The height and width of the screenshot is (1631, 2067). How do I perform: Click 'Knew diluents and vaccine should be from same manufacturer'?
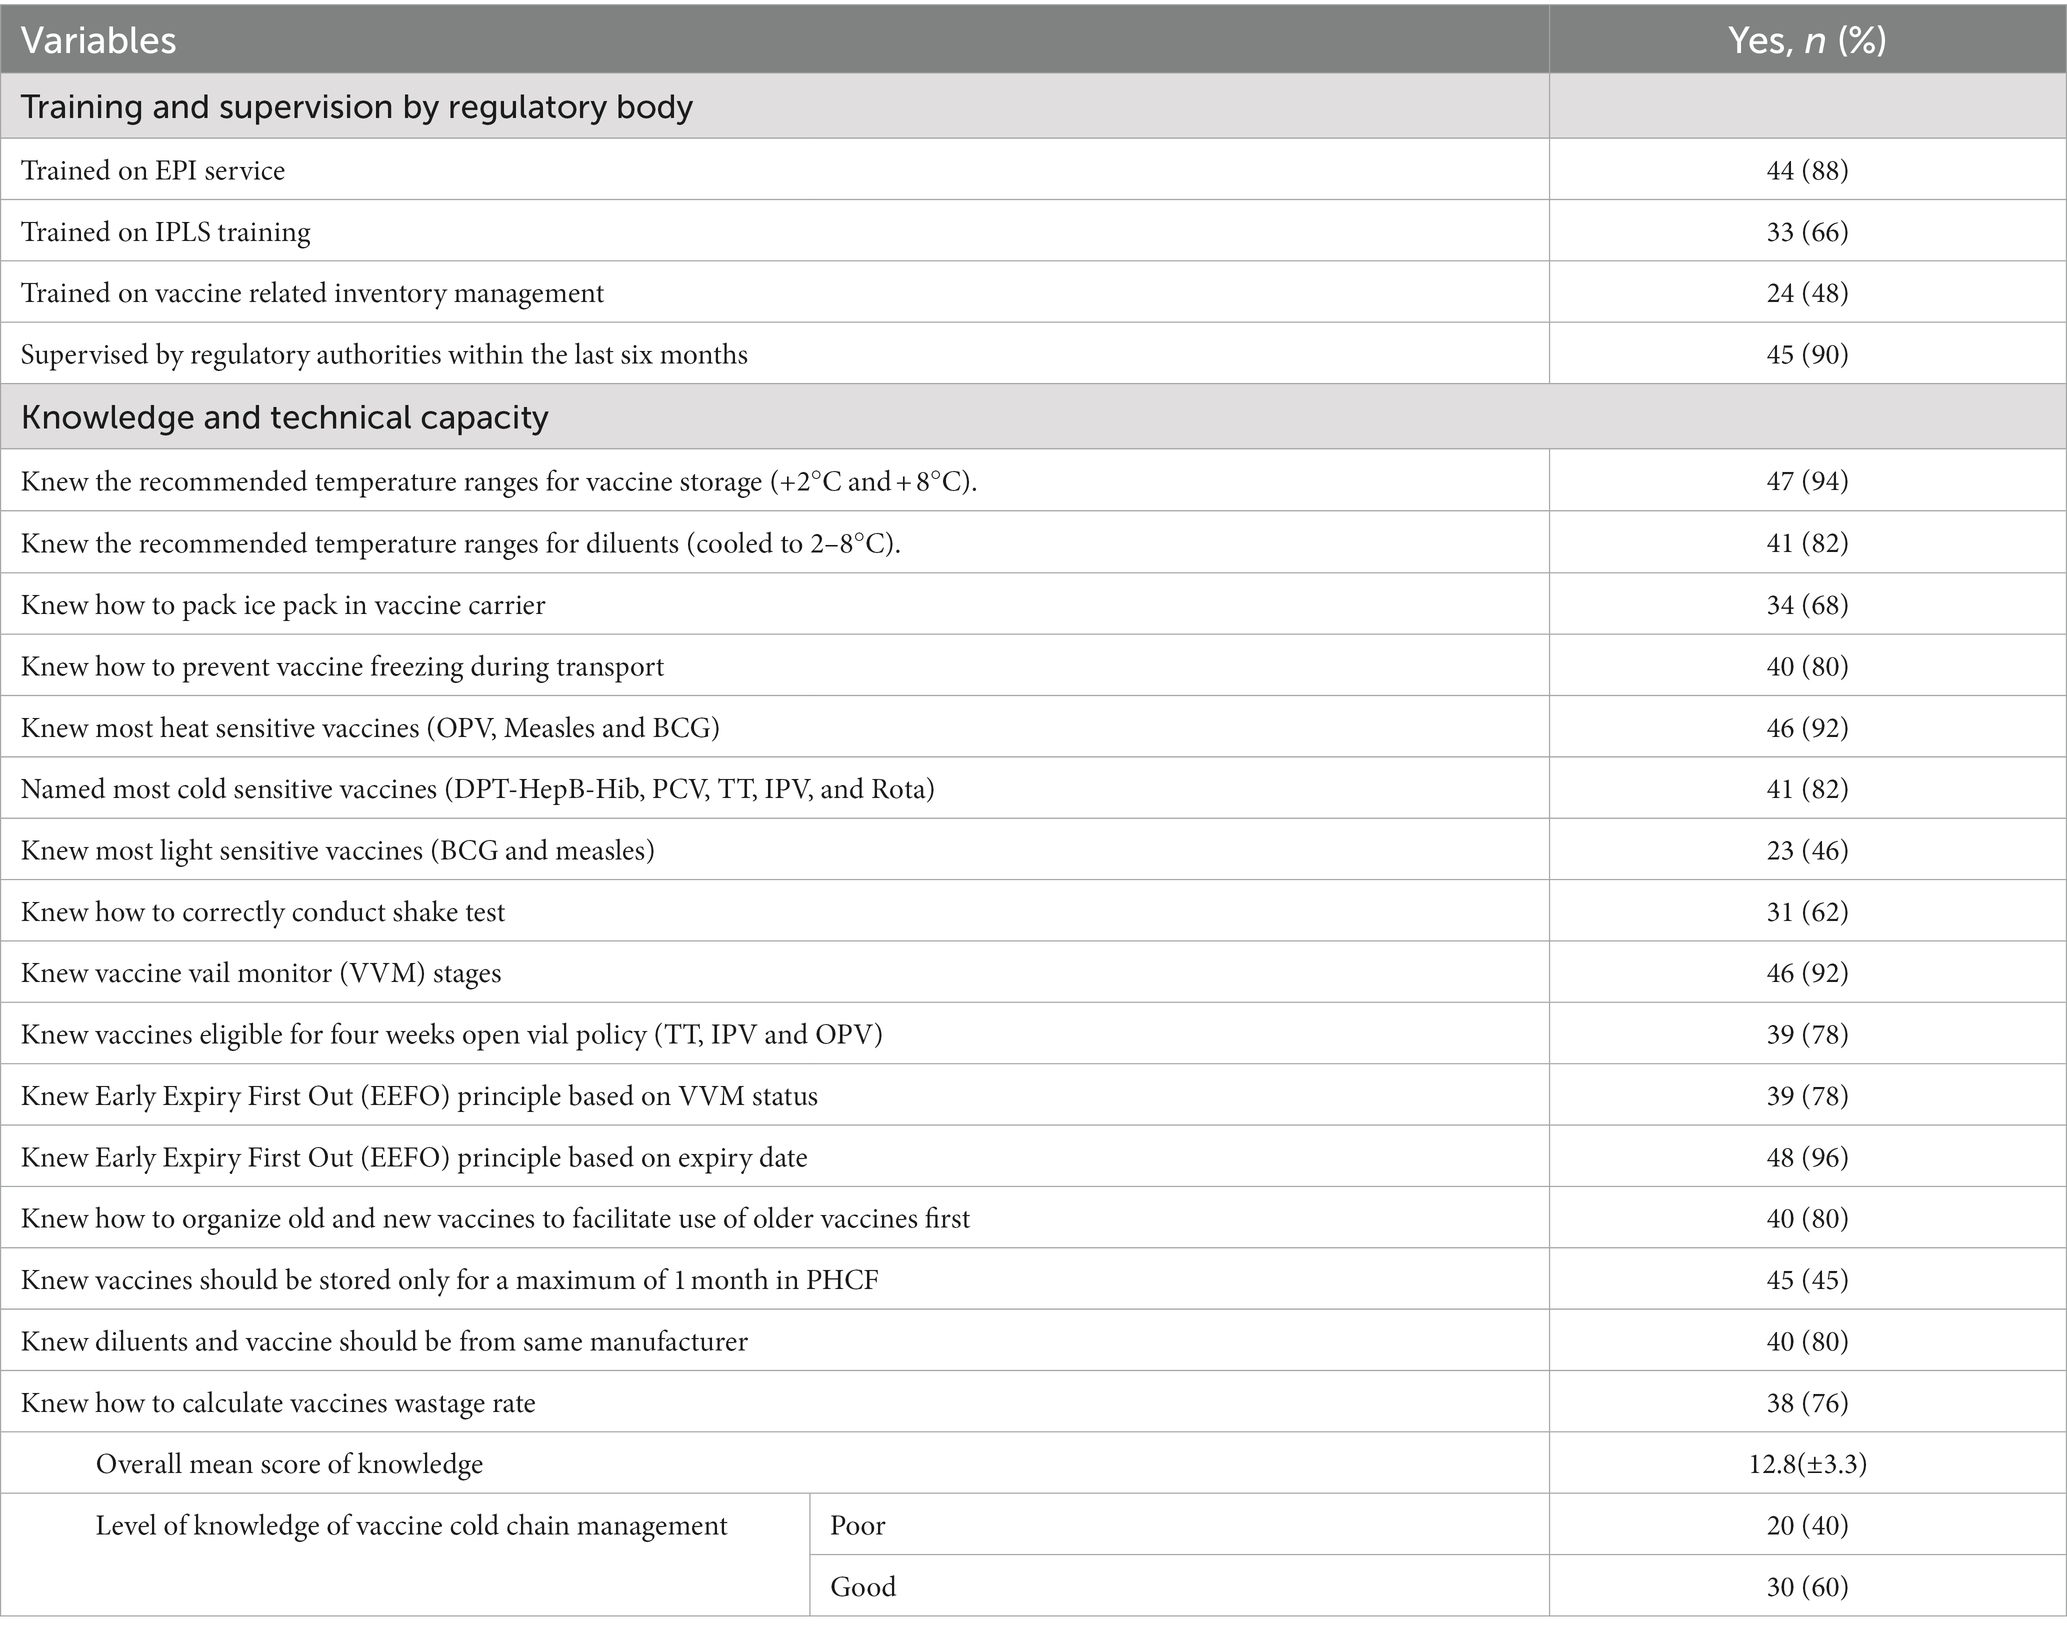(384, 1341)
